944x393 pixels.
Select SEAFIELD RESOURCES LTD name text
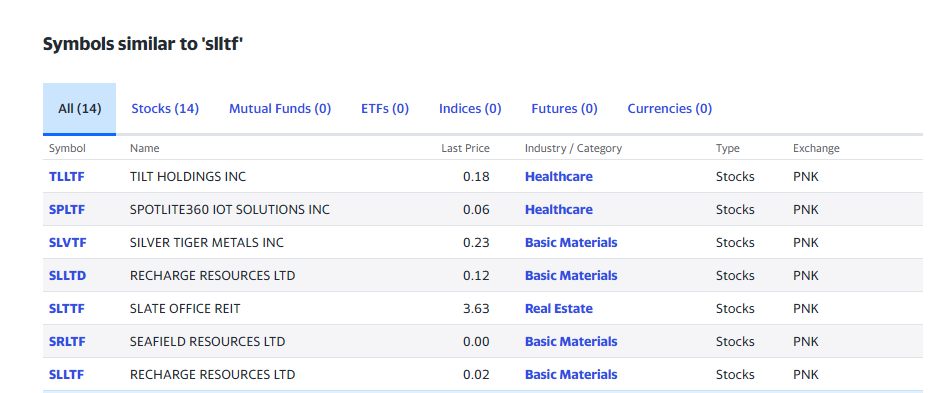tap(207, 342)
